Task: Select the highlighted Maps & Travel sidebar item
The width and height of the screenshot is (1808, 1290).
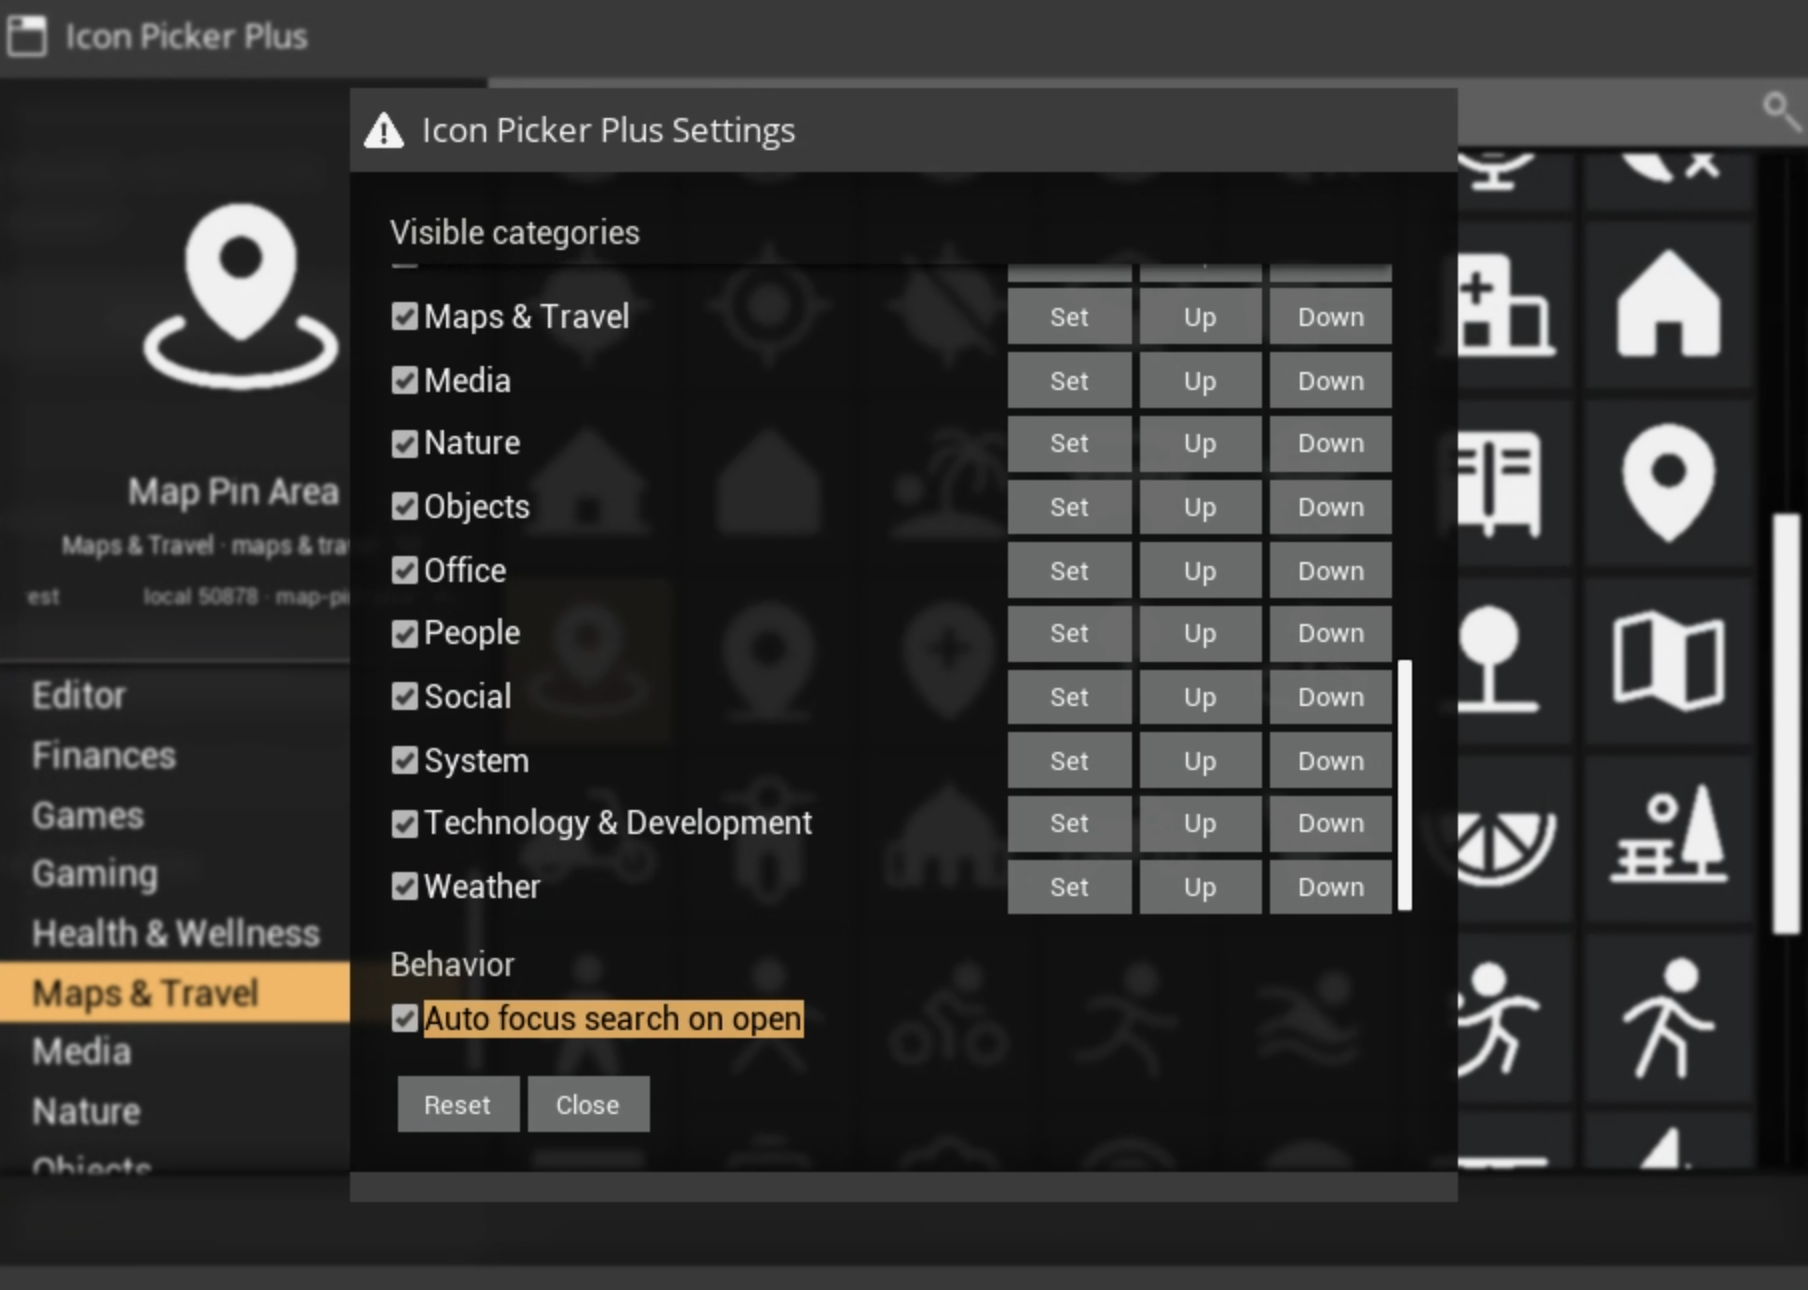Action: [175, 992]
